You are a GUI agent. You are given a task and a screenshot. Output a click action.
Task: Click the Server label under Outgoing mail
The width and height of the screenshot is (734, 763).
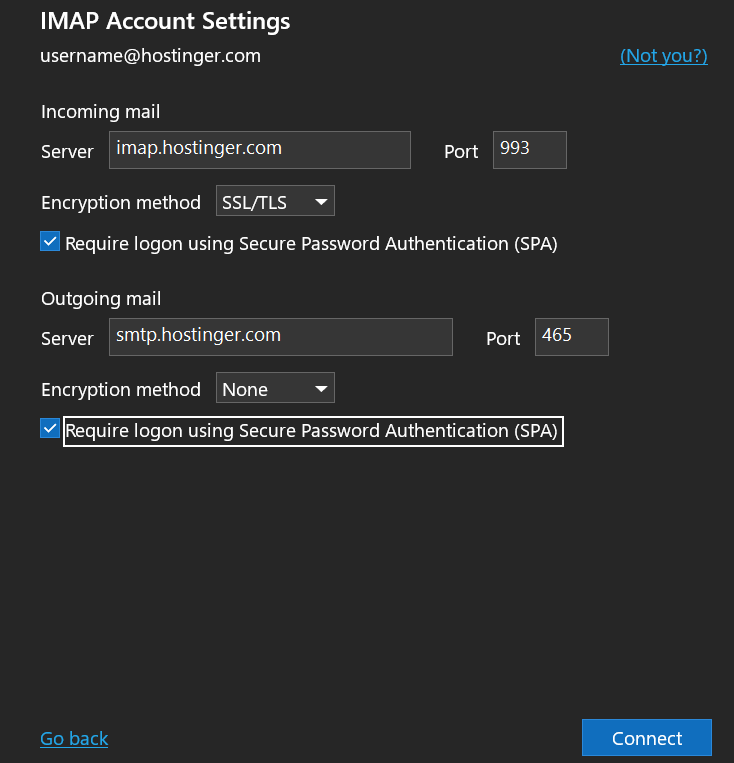[67, 339]
